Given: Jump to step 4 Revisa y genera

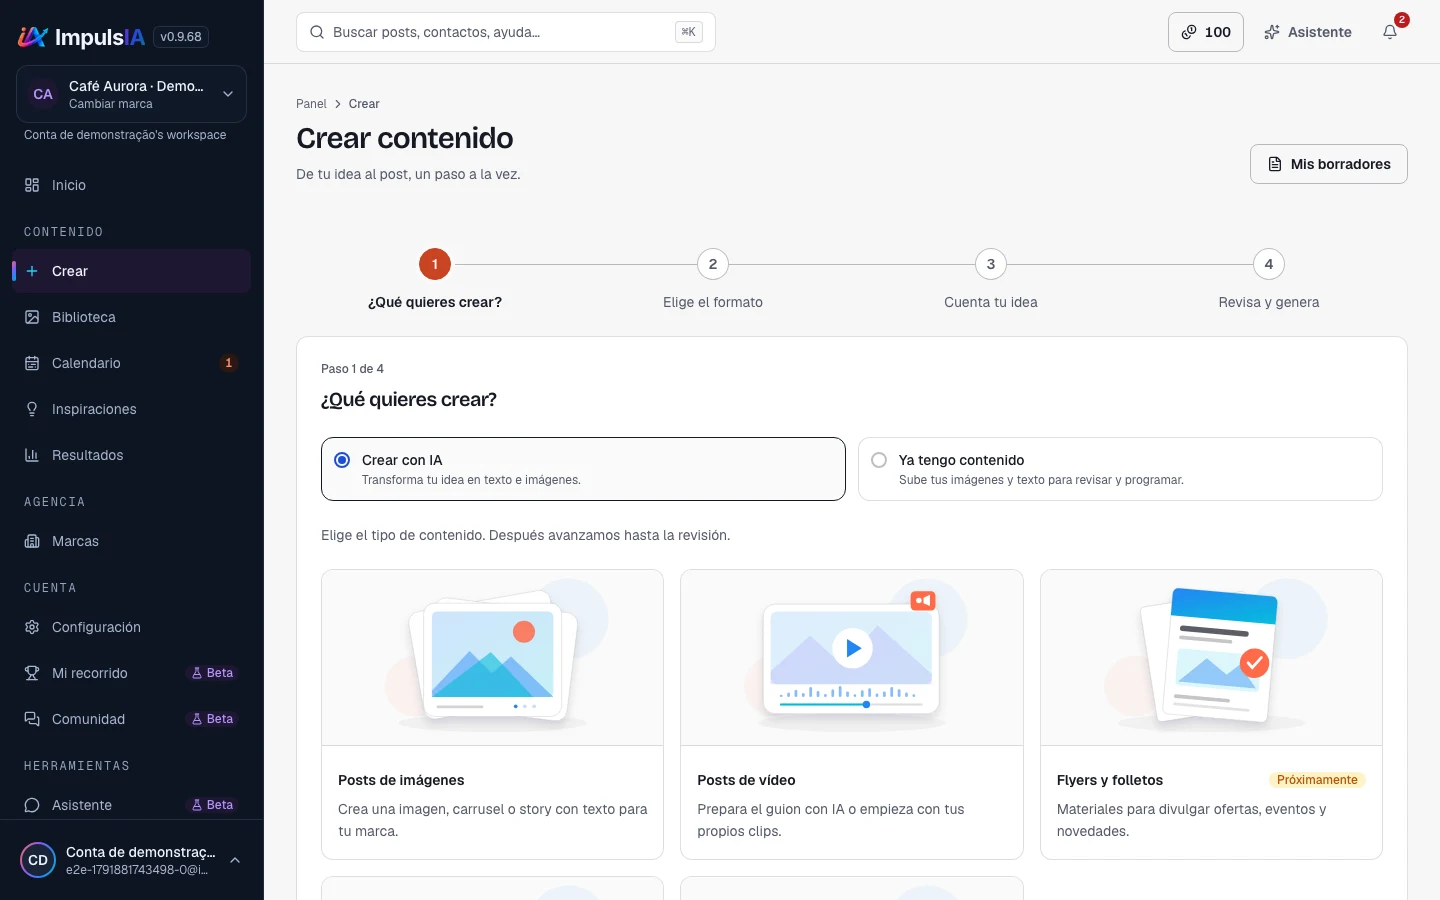Looking at the screenshot, I should click(x=1269, y=264).
